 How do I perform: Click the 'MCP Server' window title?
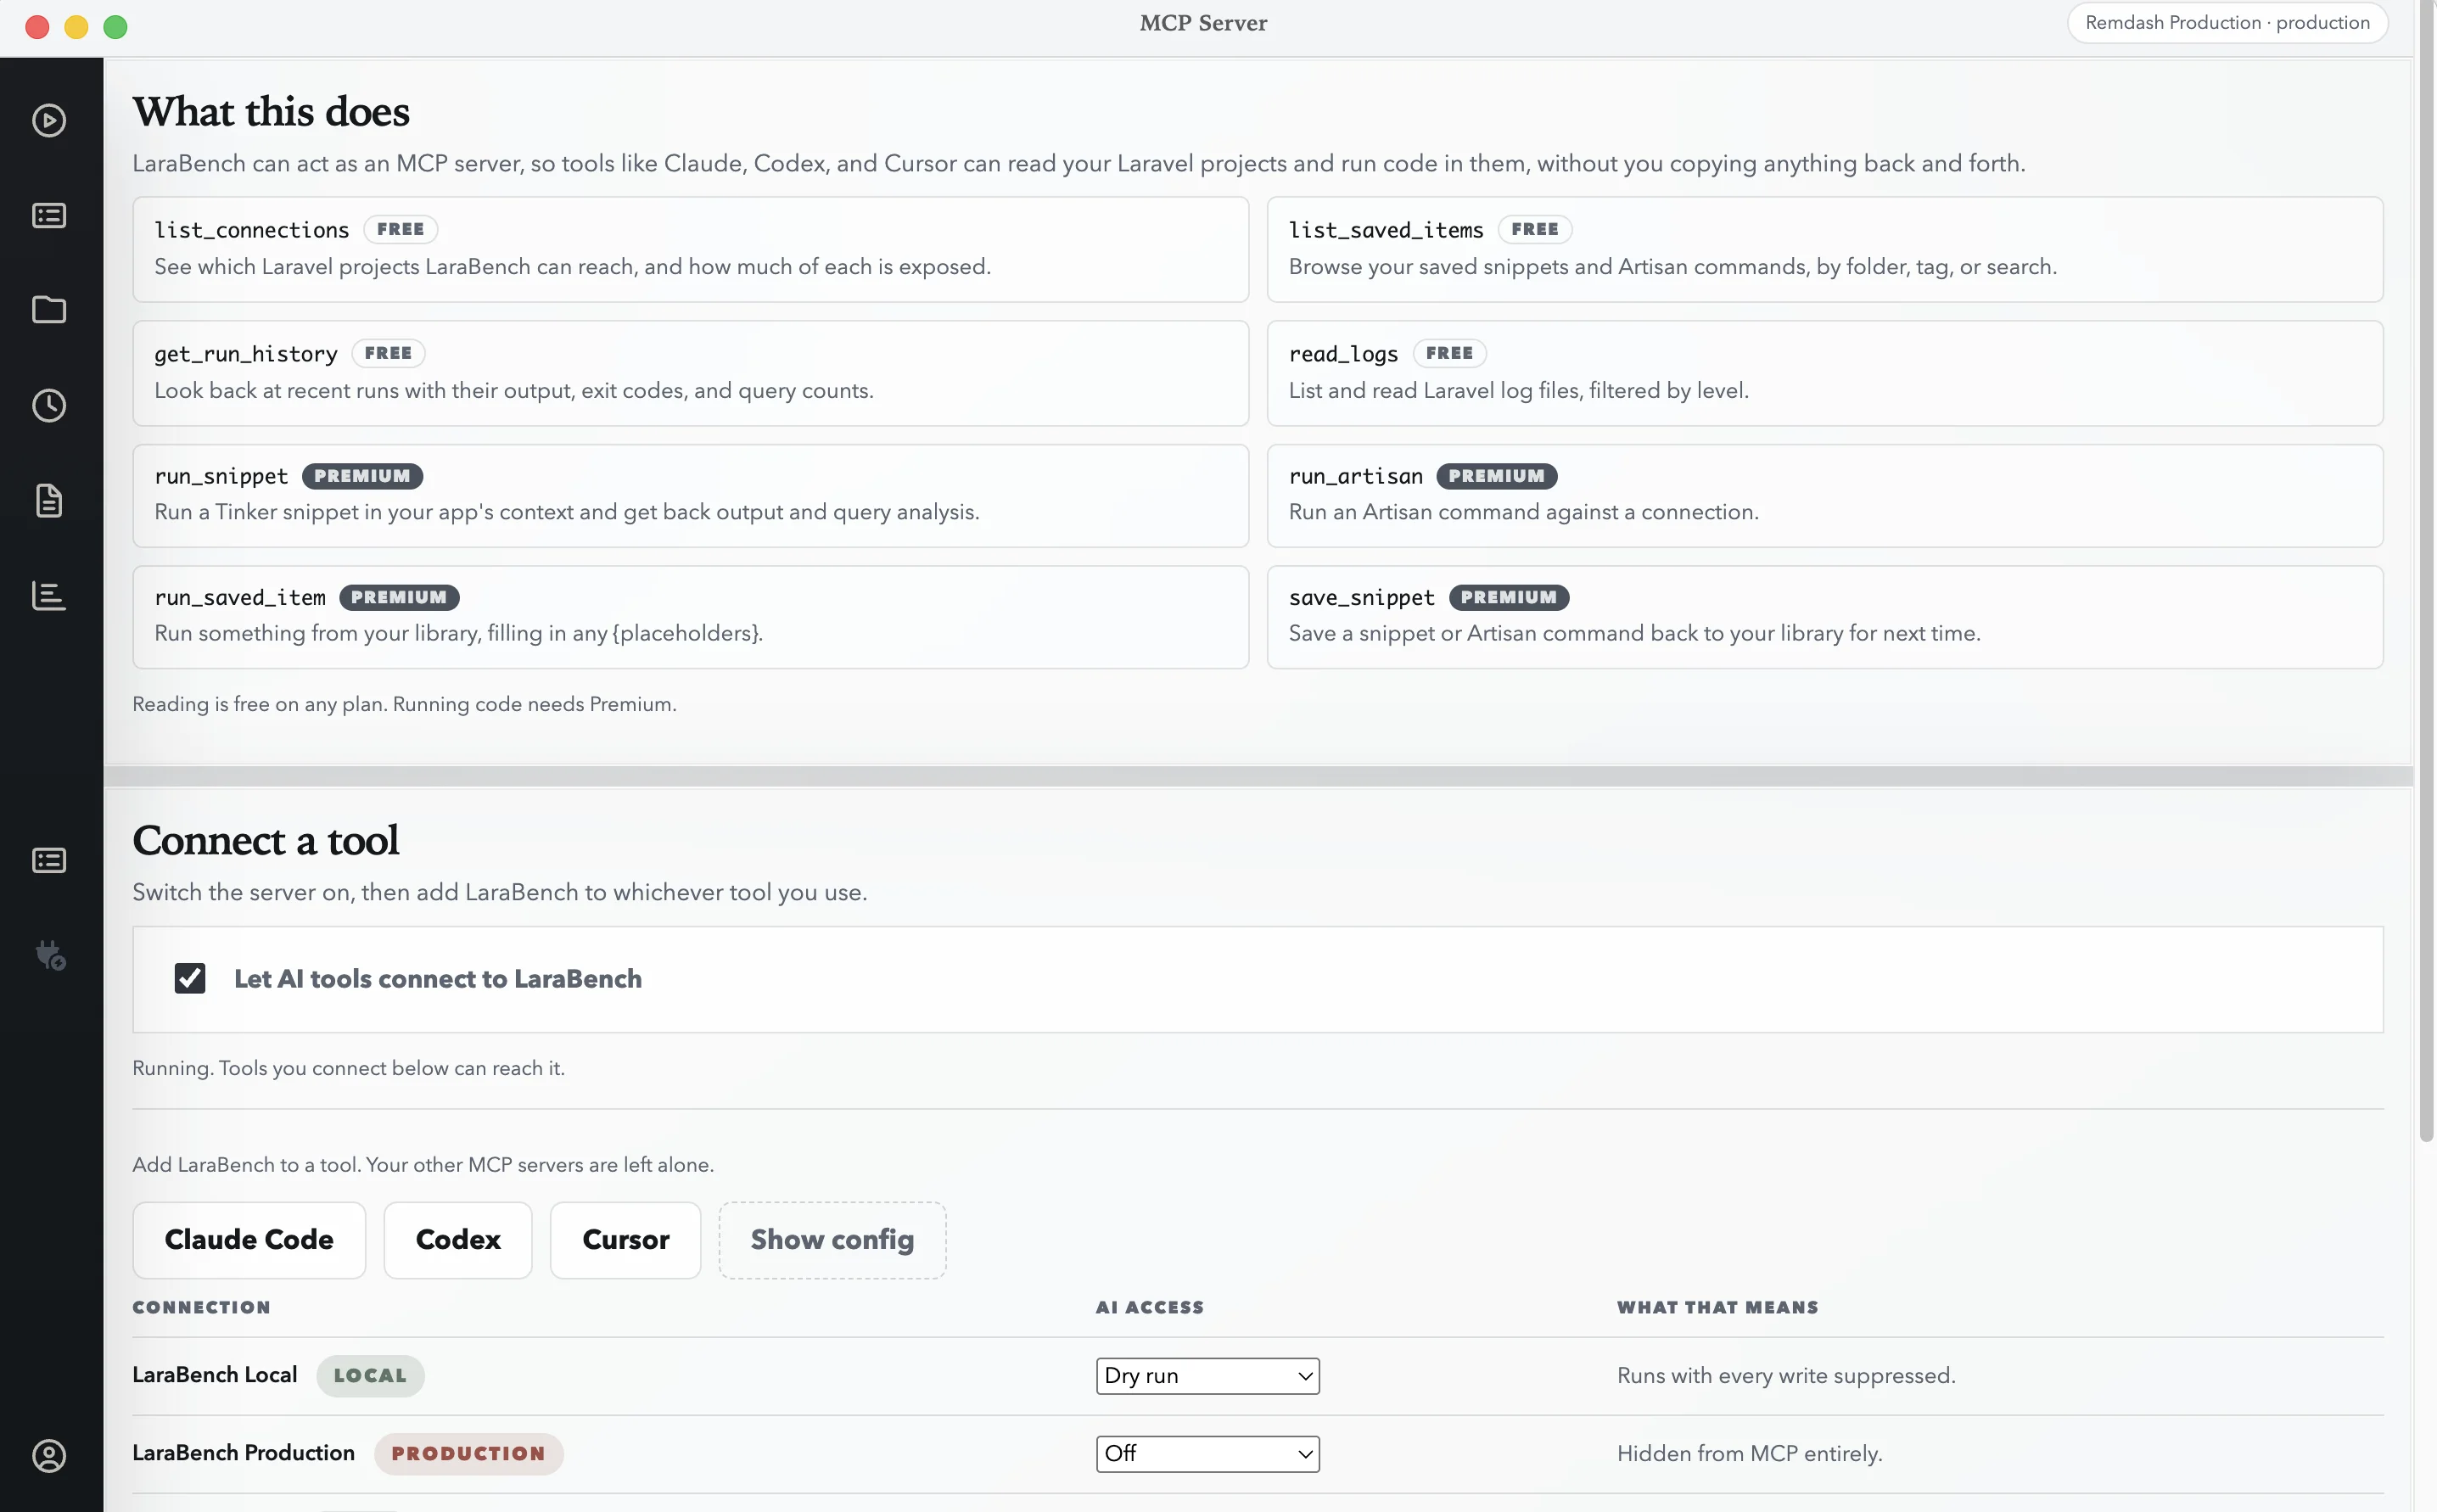click(1203, 23)
